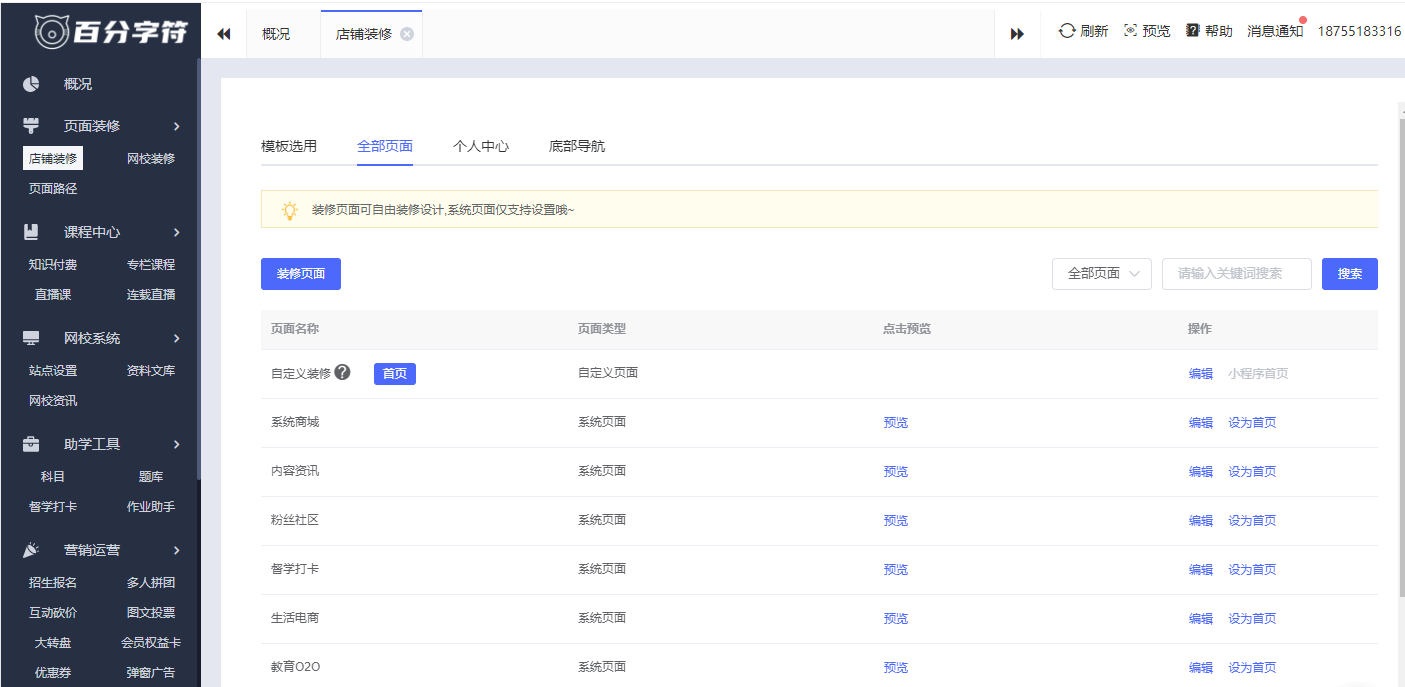Click the lightbulb tip icon
This screenshot has width=1405, height=687.
point(290,210)
